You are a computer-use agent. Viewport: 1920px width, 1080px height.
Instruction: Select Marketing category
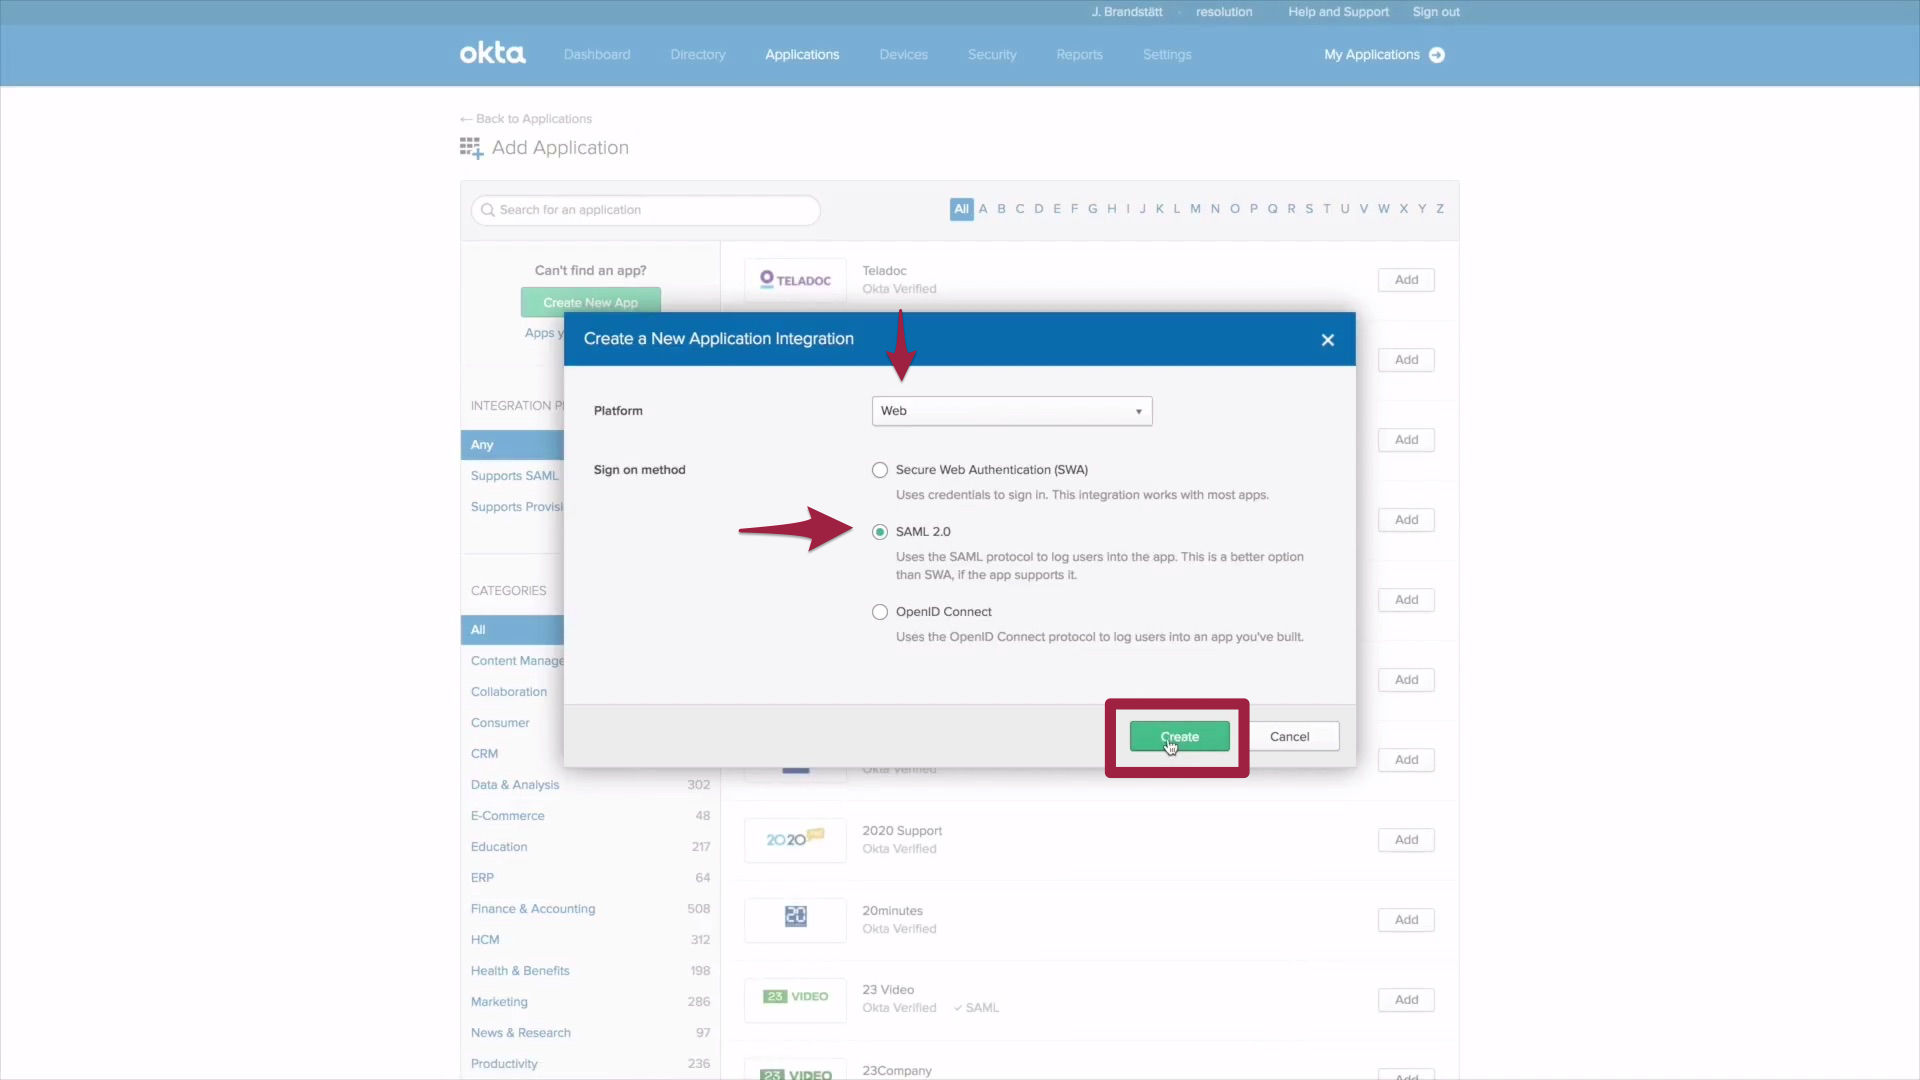[499, 1002]
